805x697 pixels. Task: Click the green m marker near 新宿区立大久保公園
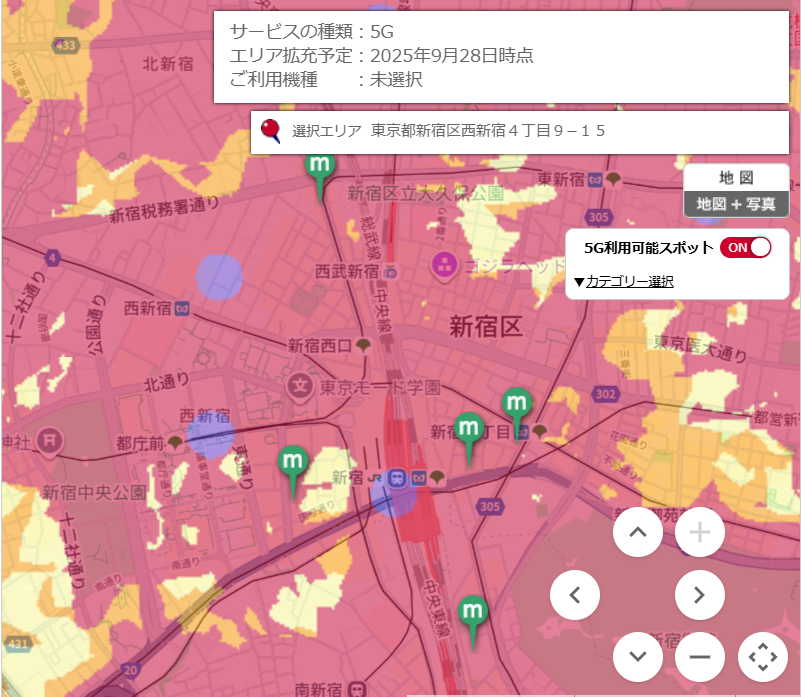pyautogui.click(x=321, y=166)
